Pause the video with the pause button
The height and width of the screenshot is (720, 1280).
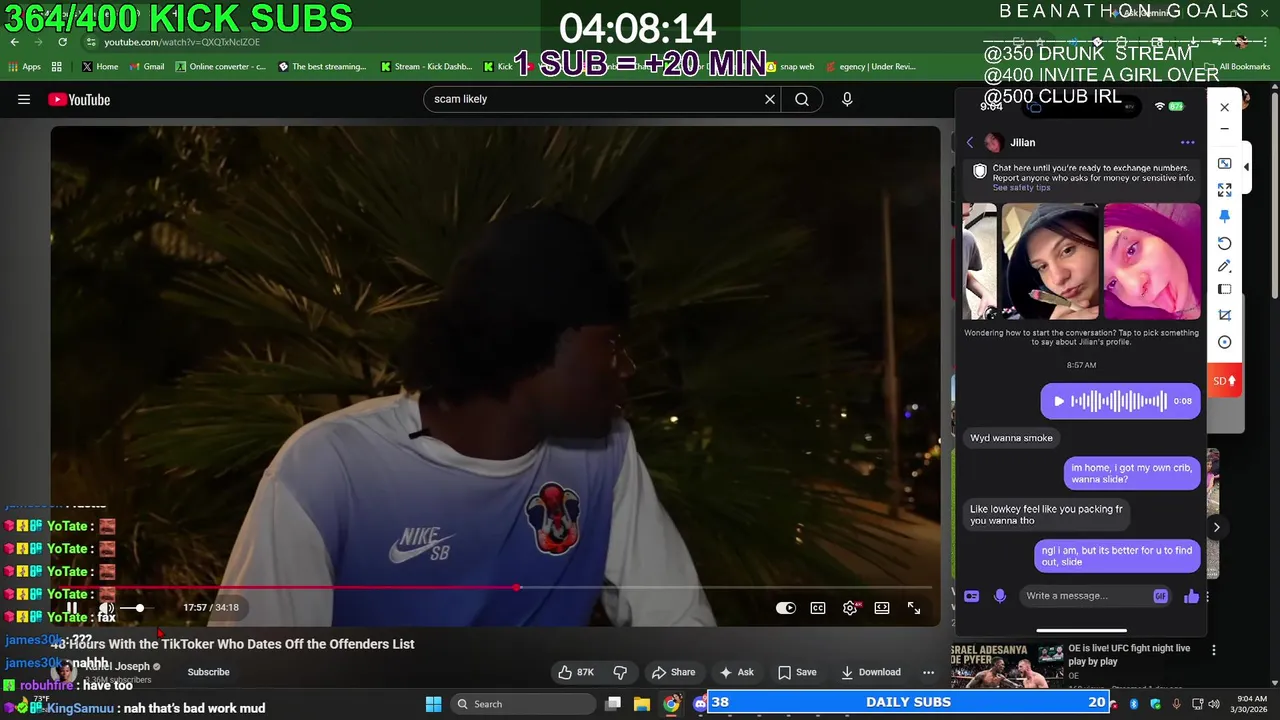pyautogui.click(x=72, y=607)
